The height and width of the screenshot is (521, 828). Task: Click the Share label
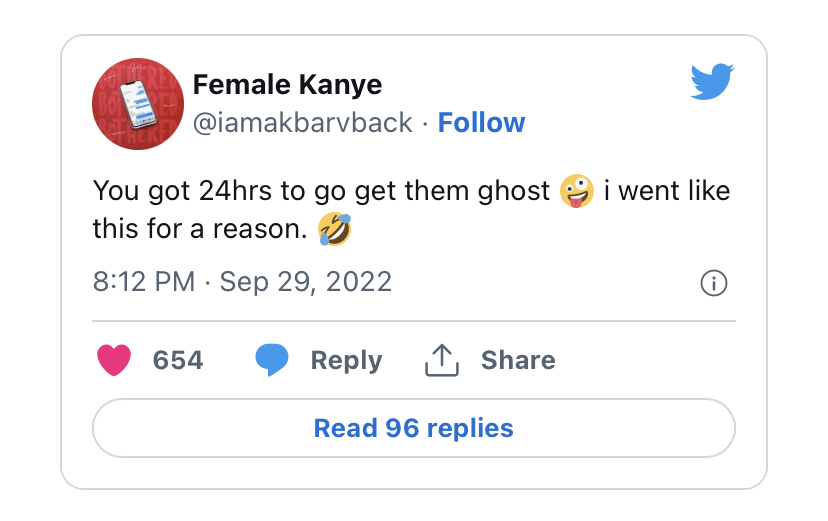pos(518,360)
